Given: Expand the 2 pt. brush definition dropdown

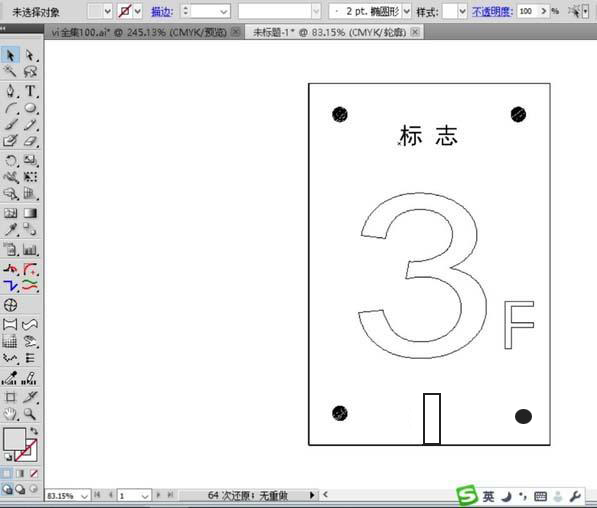Looking at the screenshot, I should (407, 12).
